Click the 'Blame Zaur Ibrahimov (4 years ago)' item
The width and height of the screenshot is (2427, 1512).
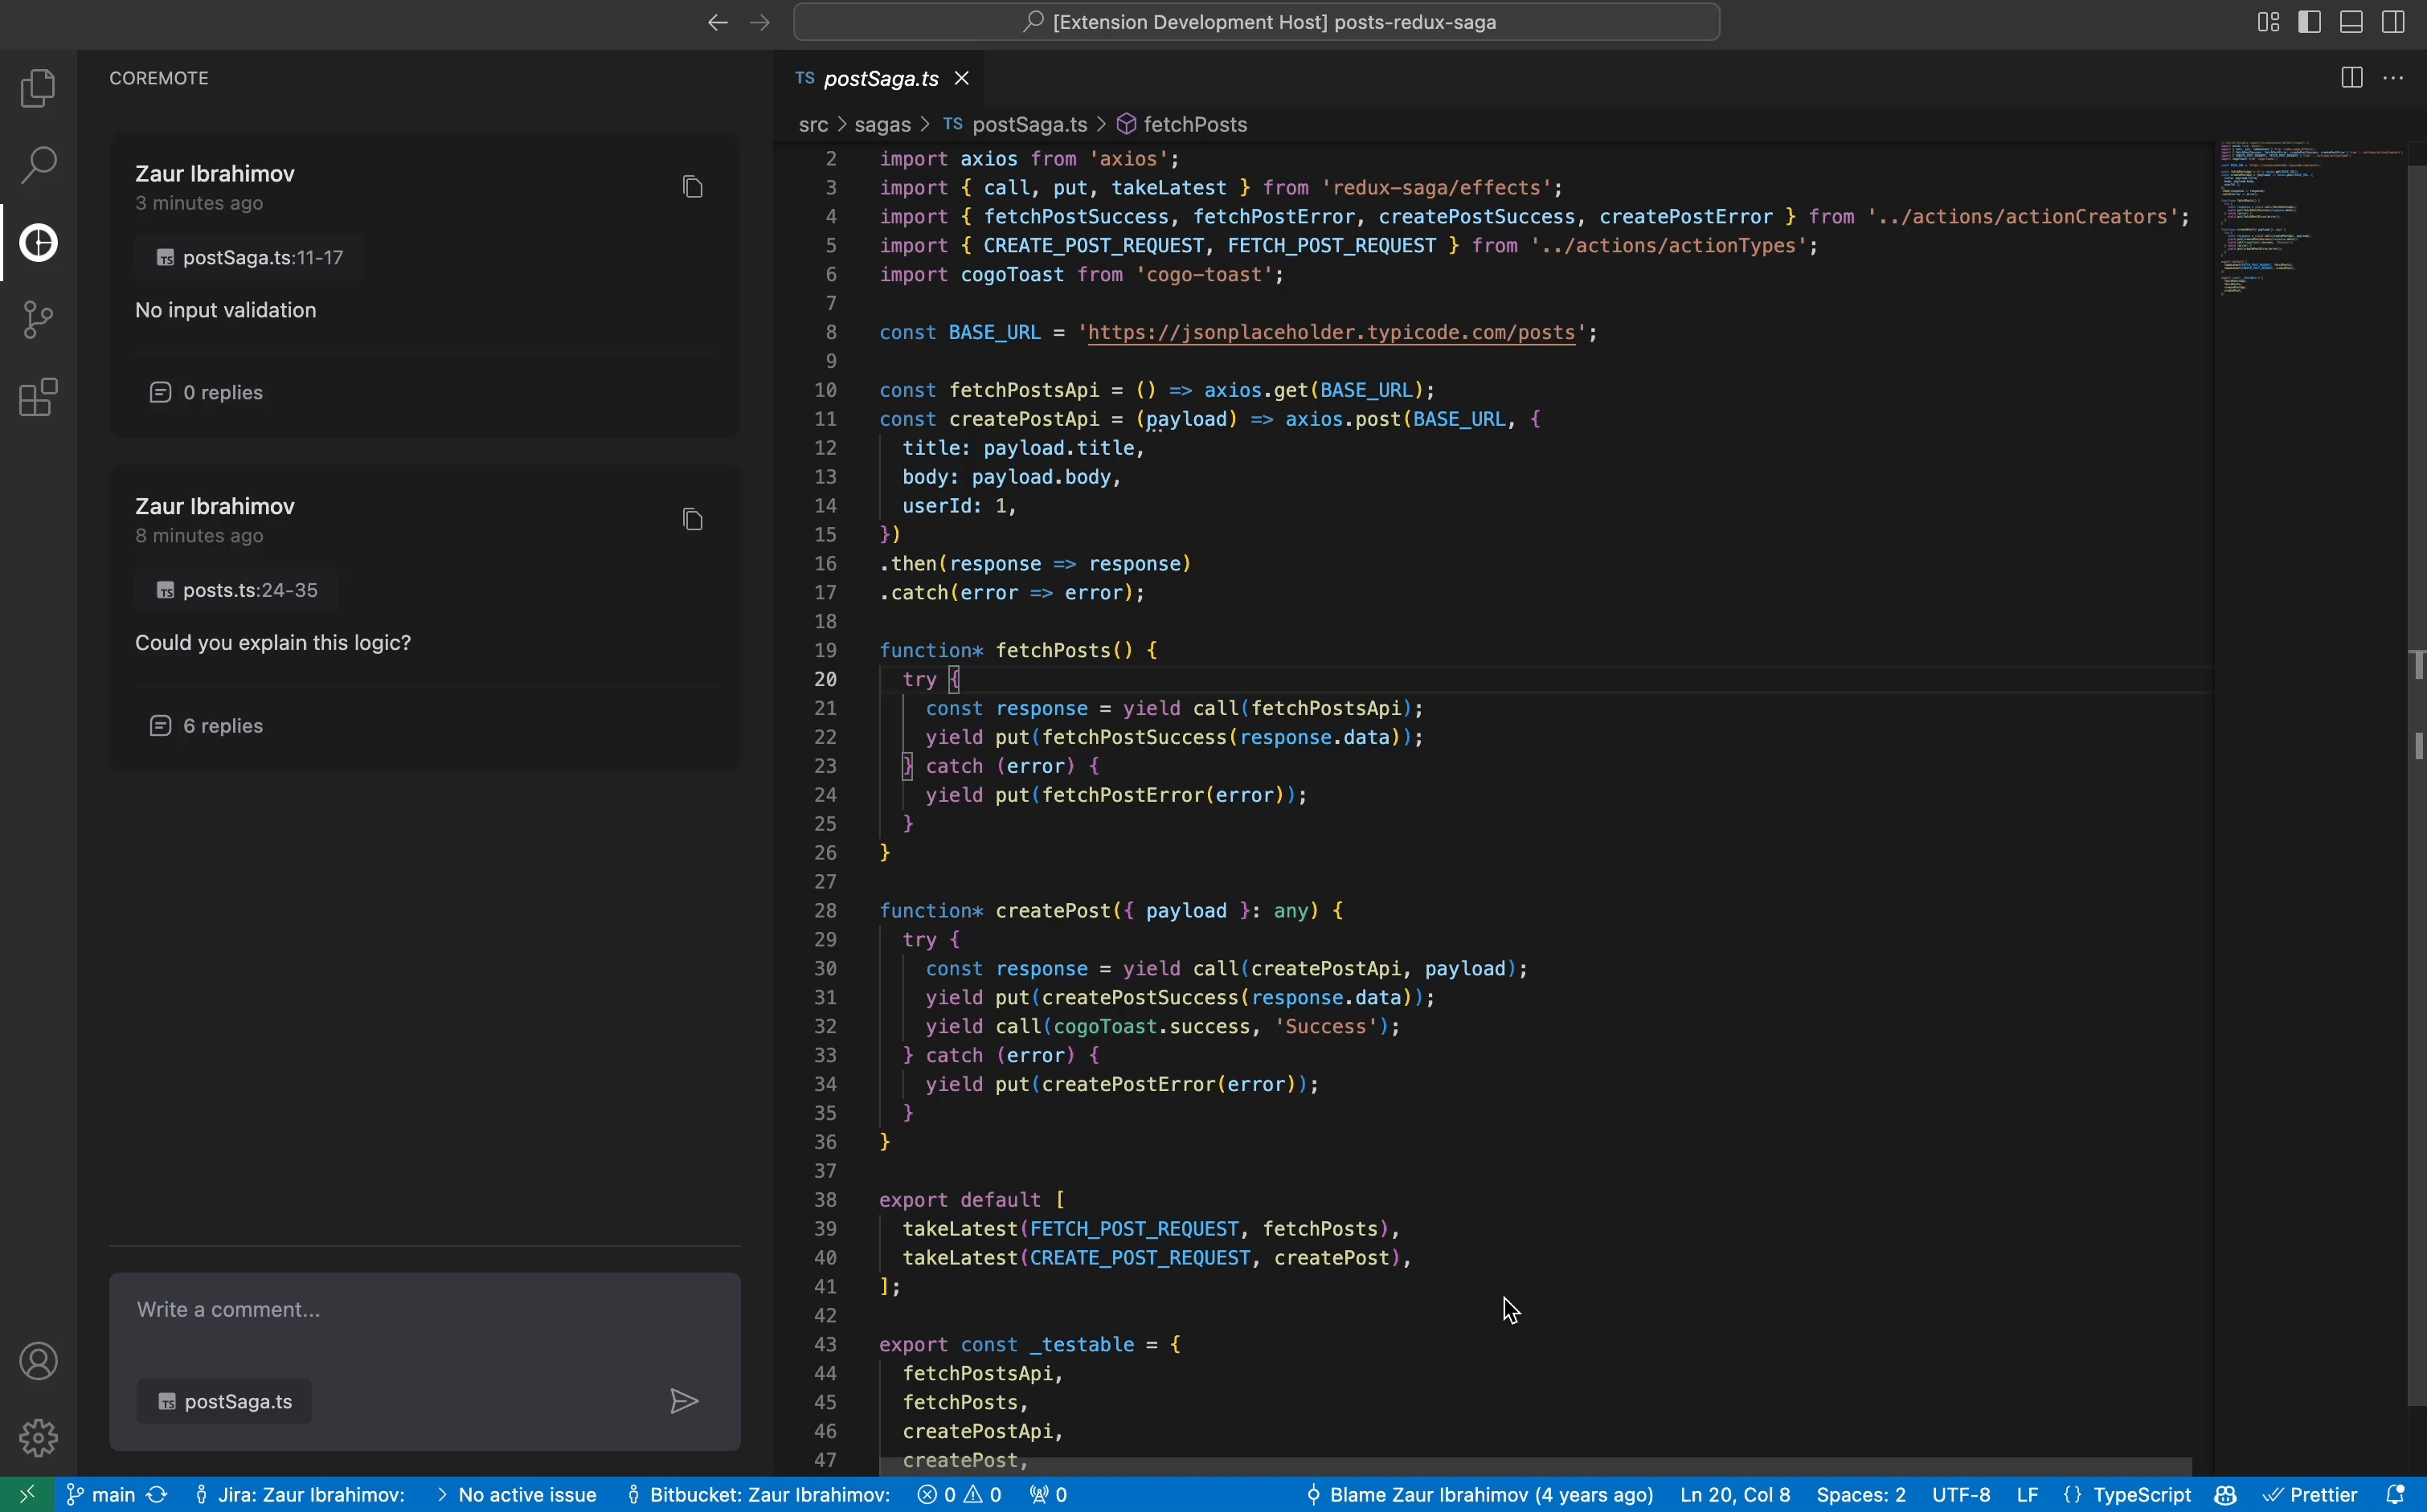point(1480,1494)
